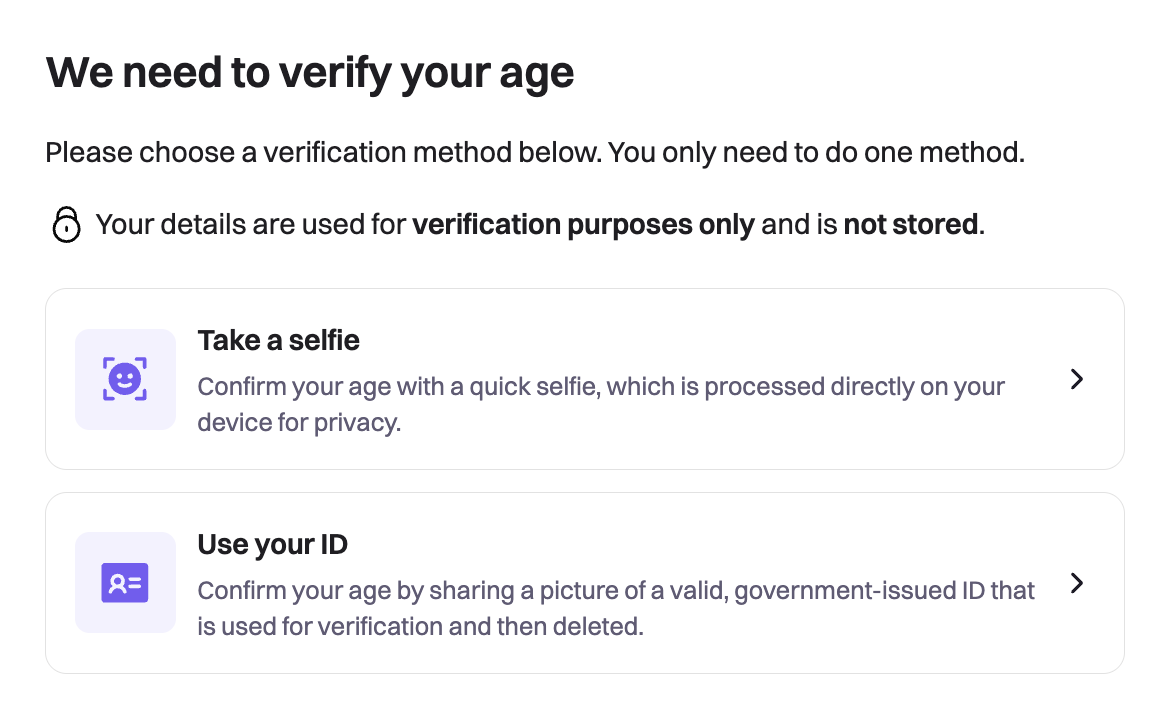Click the selfie face-scan icon
This screenshot has height=716, width=1157.
point(125,379)
